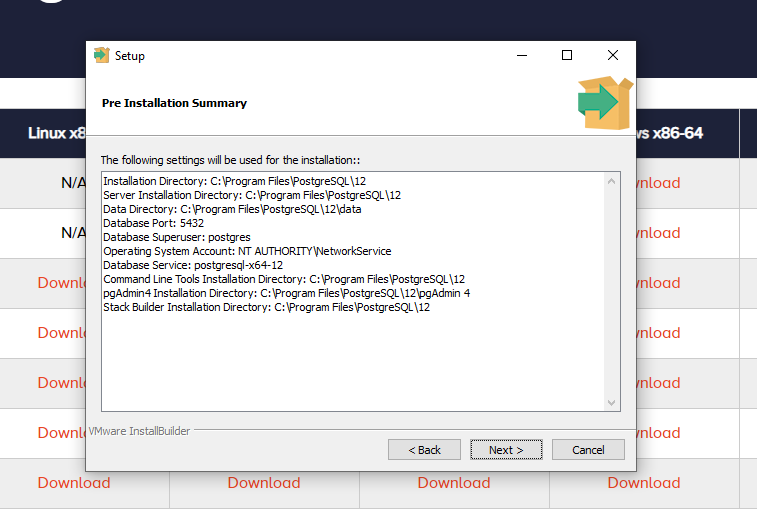Select the 'Database Service: postgresql-x64-12' line

(x=193, y=265)
